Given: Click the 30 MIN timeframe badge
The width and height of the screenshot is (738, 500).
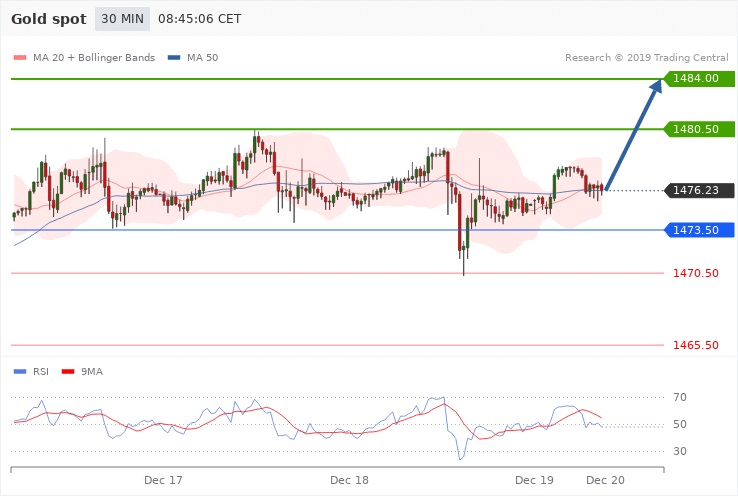Looking at the screenshot, I should tap(120, 20).
